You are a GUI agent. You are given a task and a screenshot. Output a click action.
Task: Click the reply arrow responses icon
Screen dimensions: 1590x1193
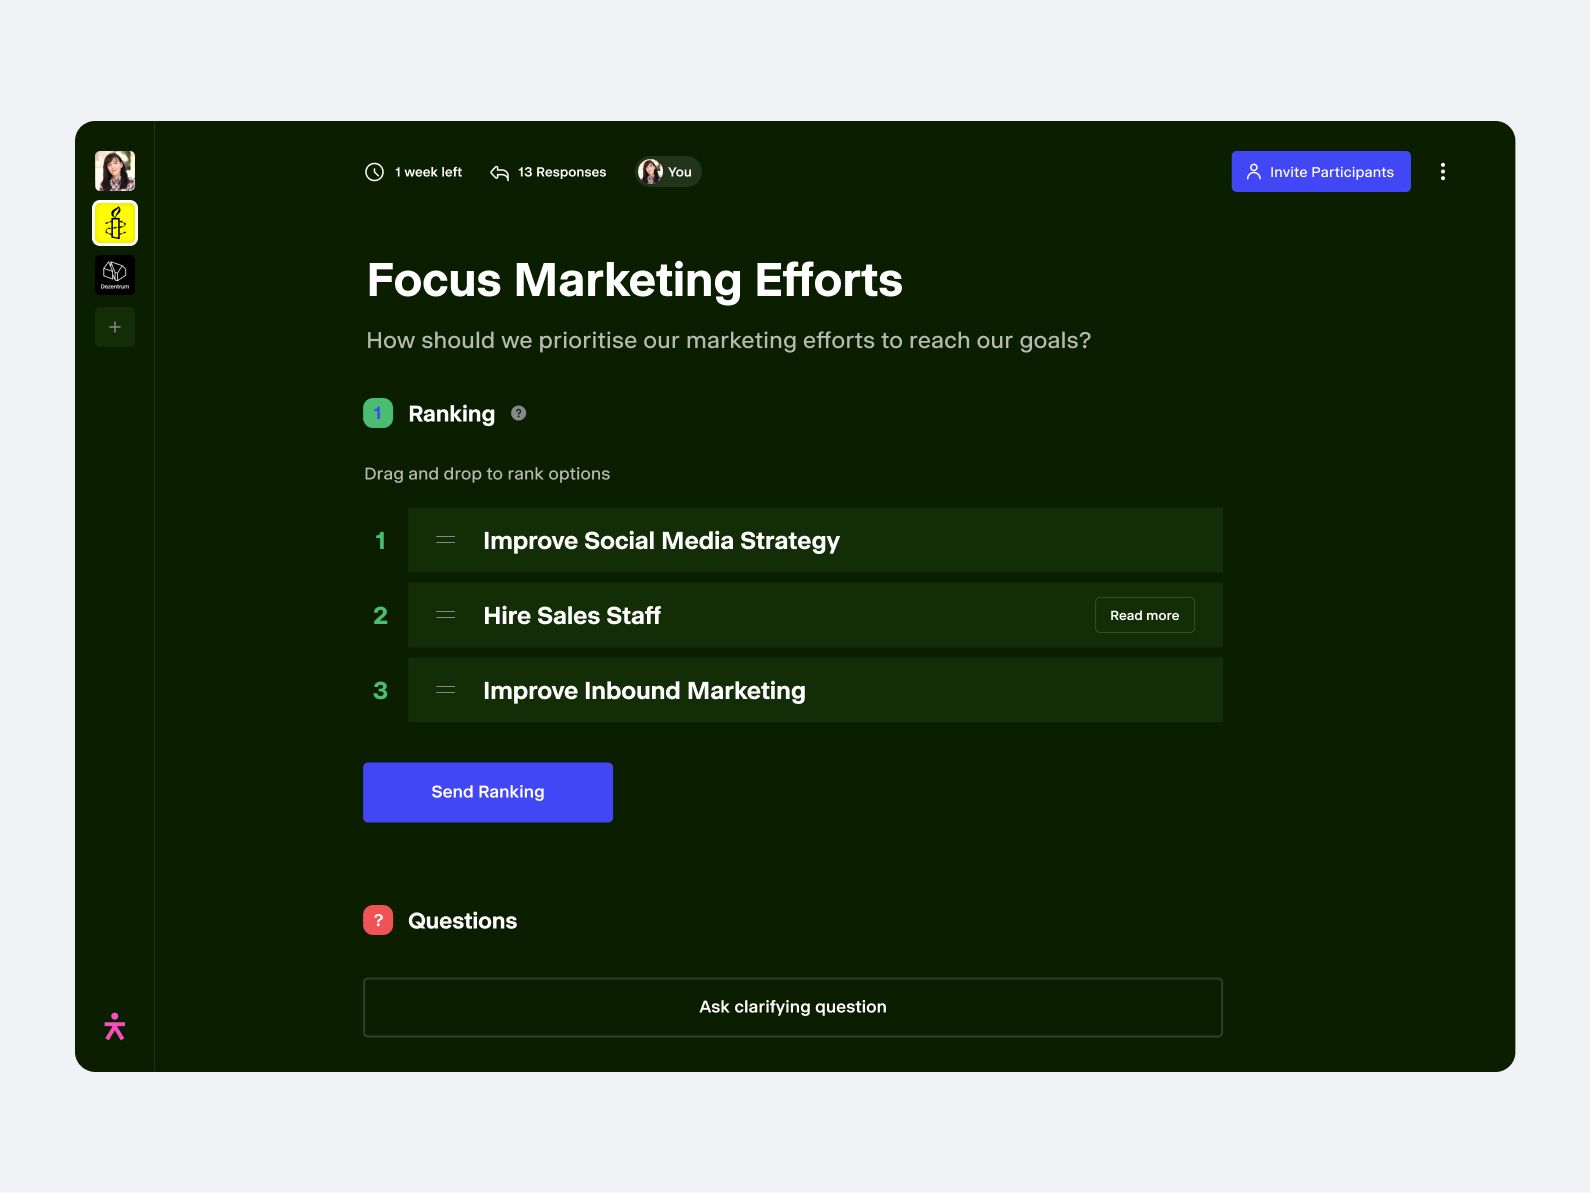point(499,172)
